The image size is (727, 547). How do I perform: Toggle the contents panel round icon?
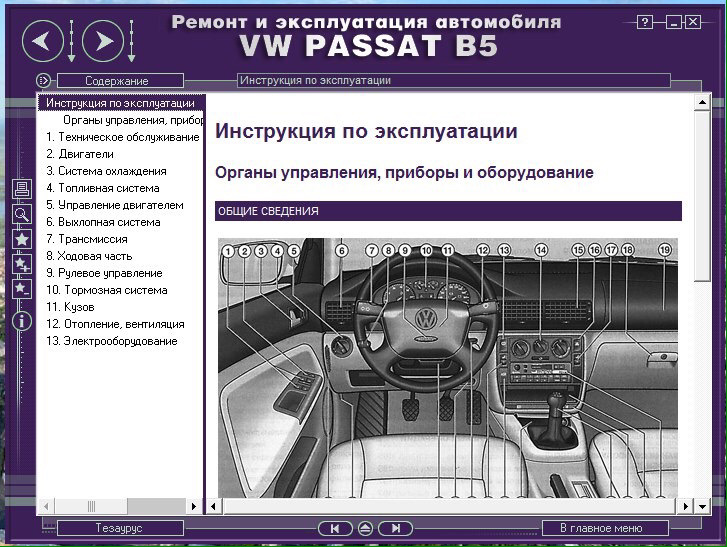coord(43,81)
